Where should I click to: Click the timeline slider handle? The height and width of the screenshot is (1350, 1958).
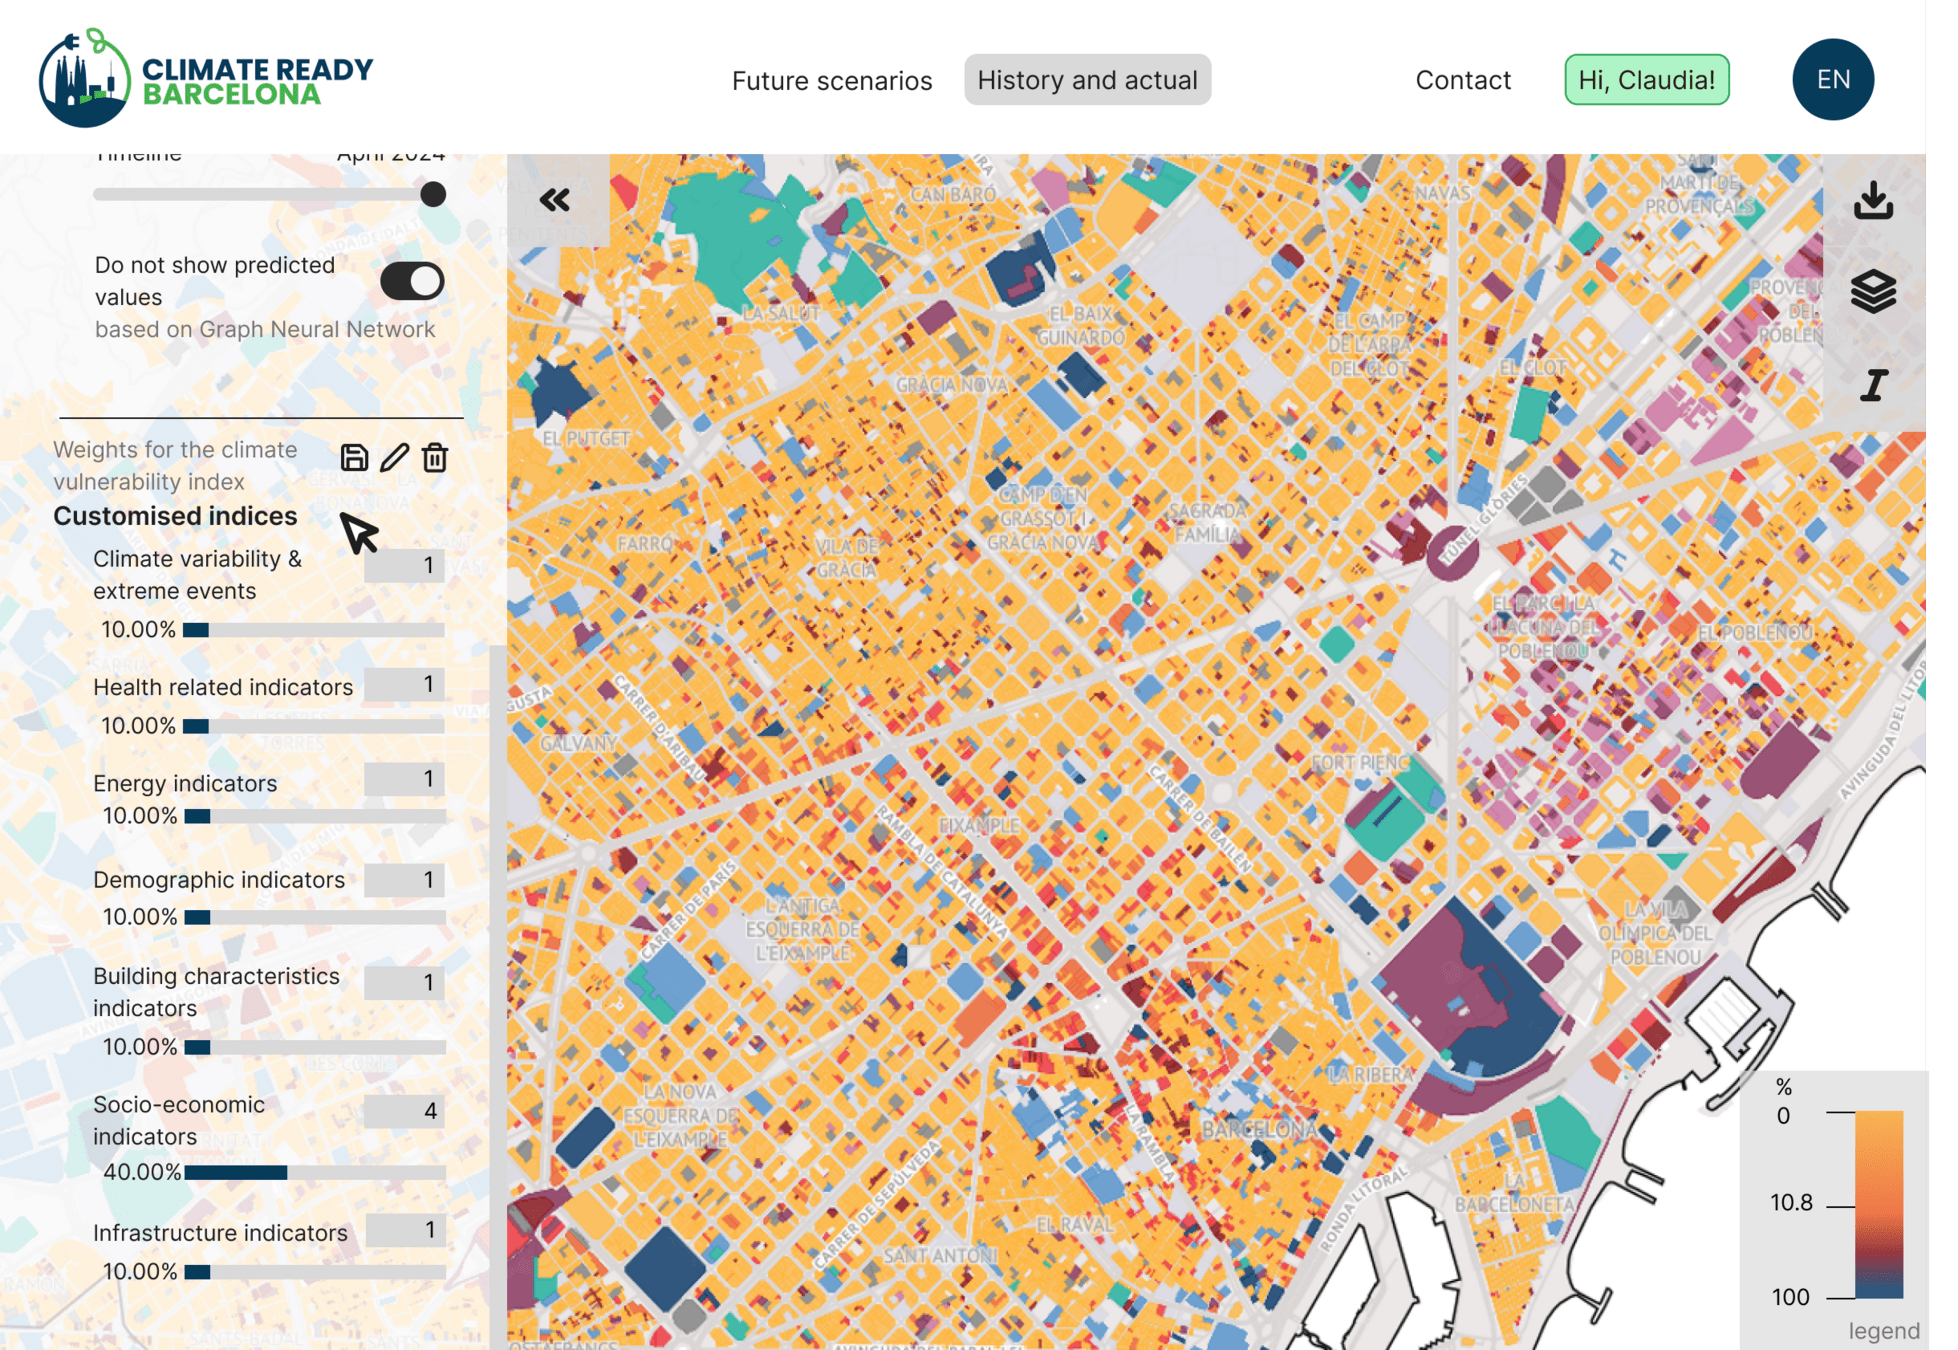[433, 194]
